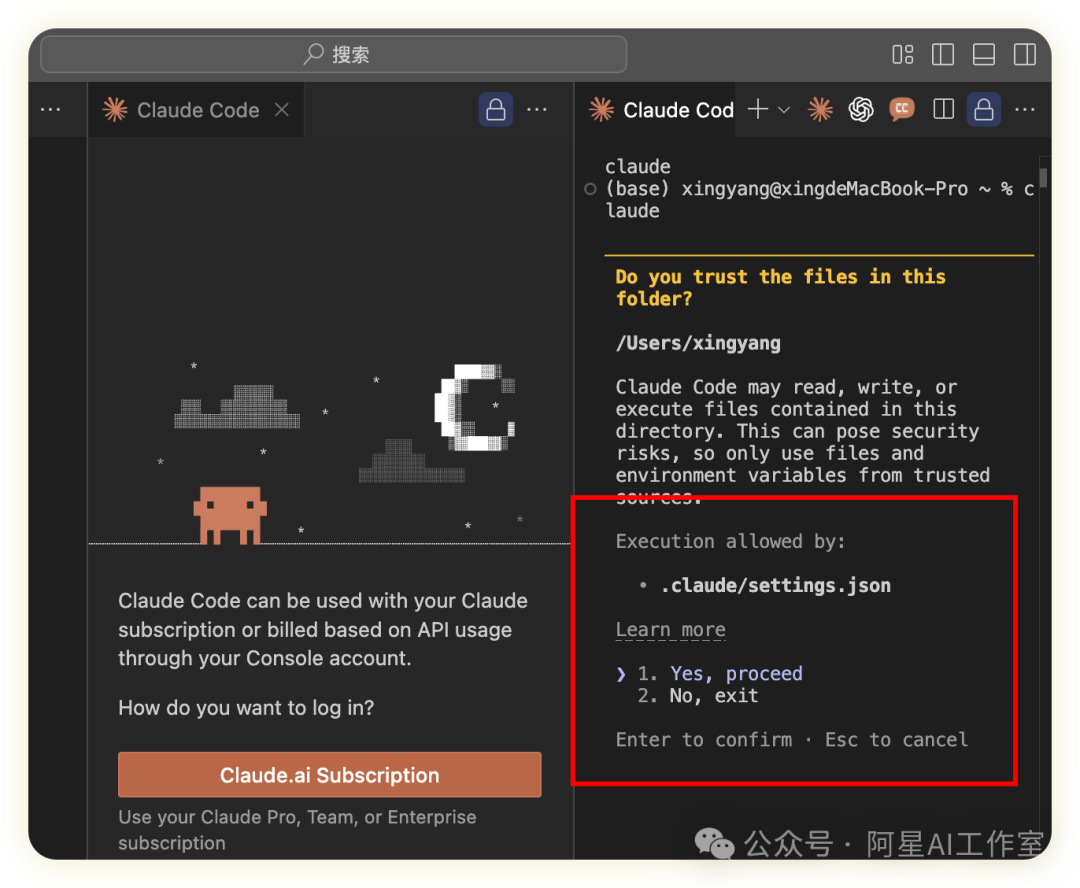Click the customize layout icon in title bar
This screenshot has width=1080, height=888.
[903, 54]
